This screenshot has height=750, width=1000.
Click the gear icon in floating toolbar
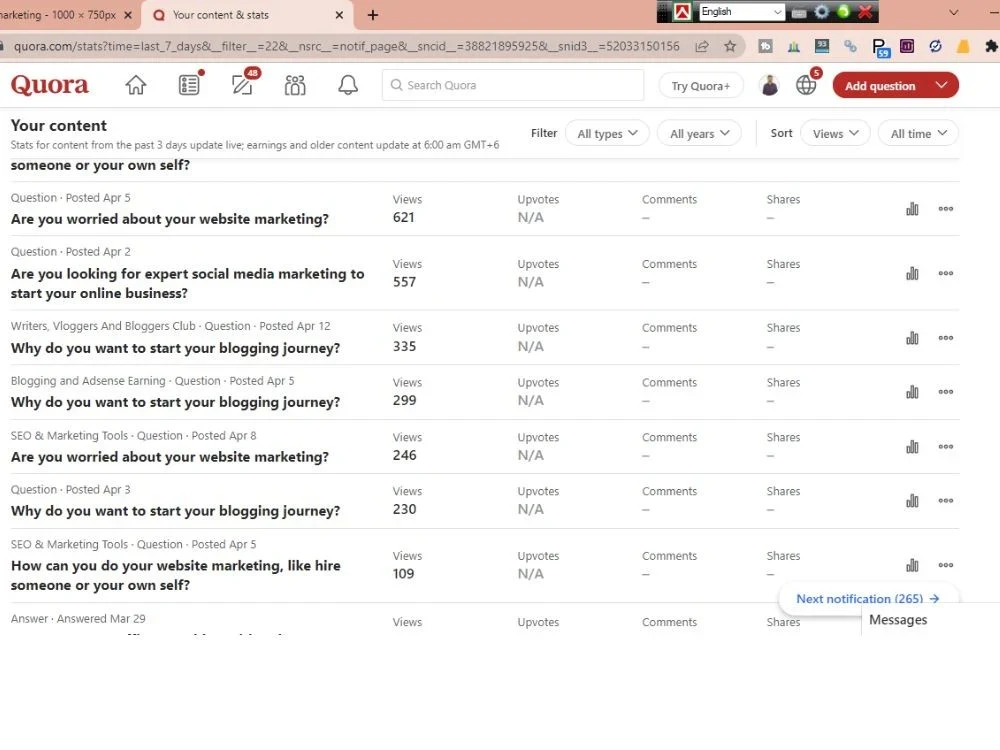tap(821, 11)
